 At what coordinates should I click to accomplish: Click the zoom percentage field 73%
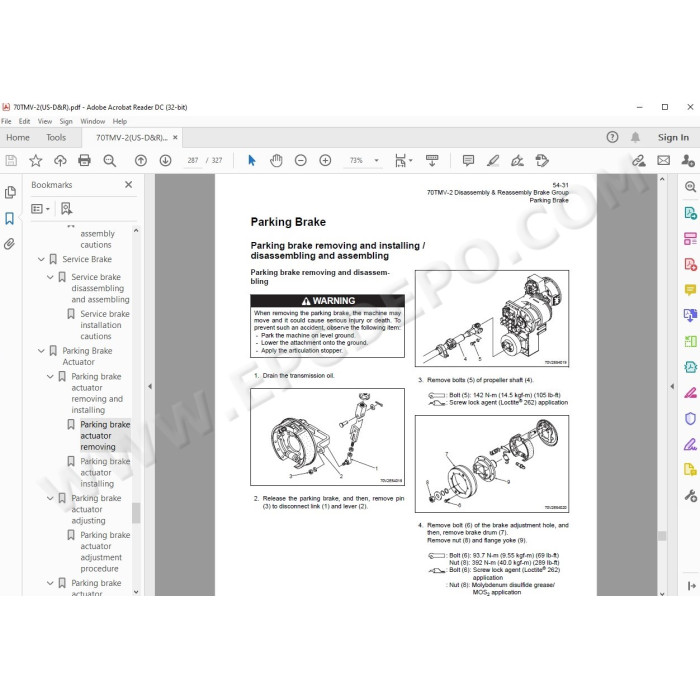356,160
